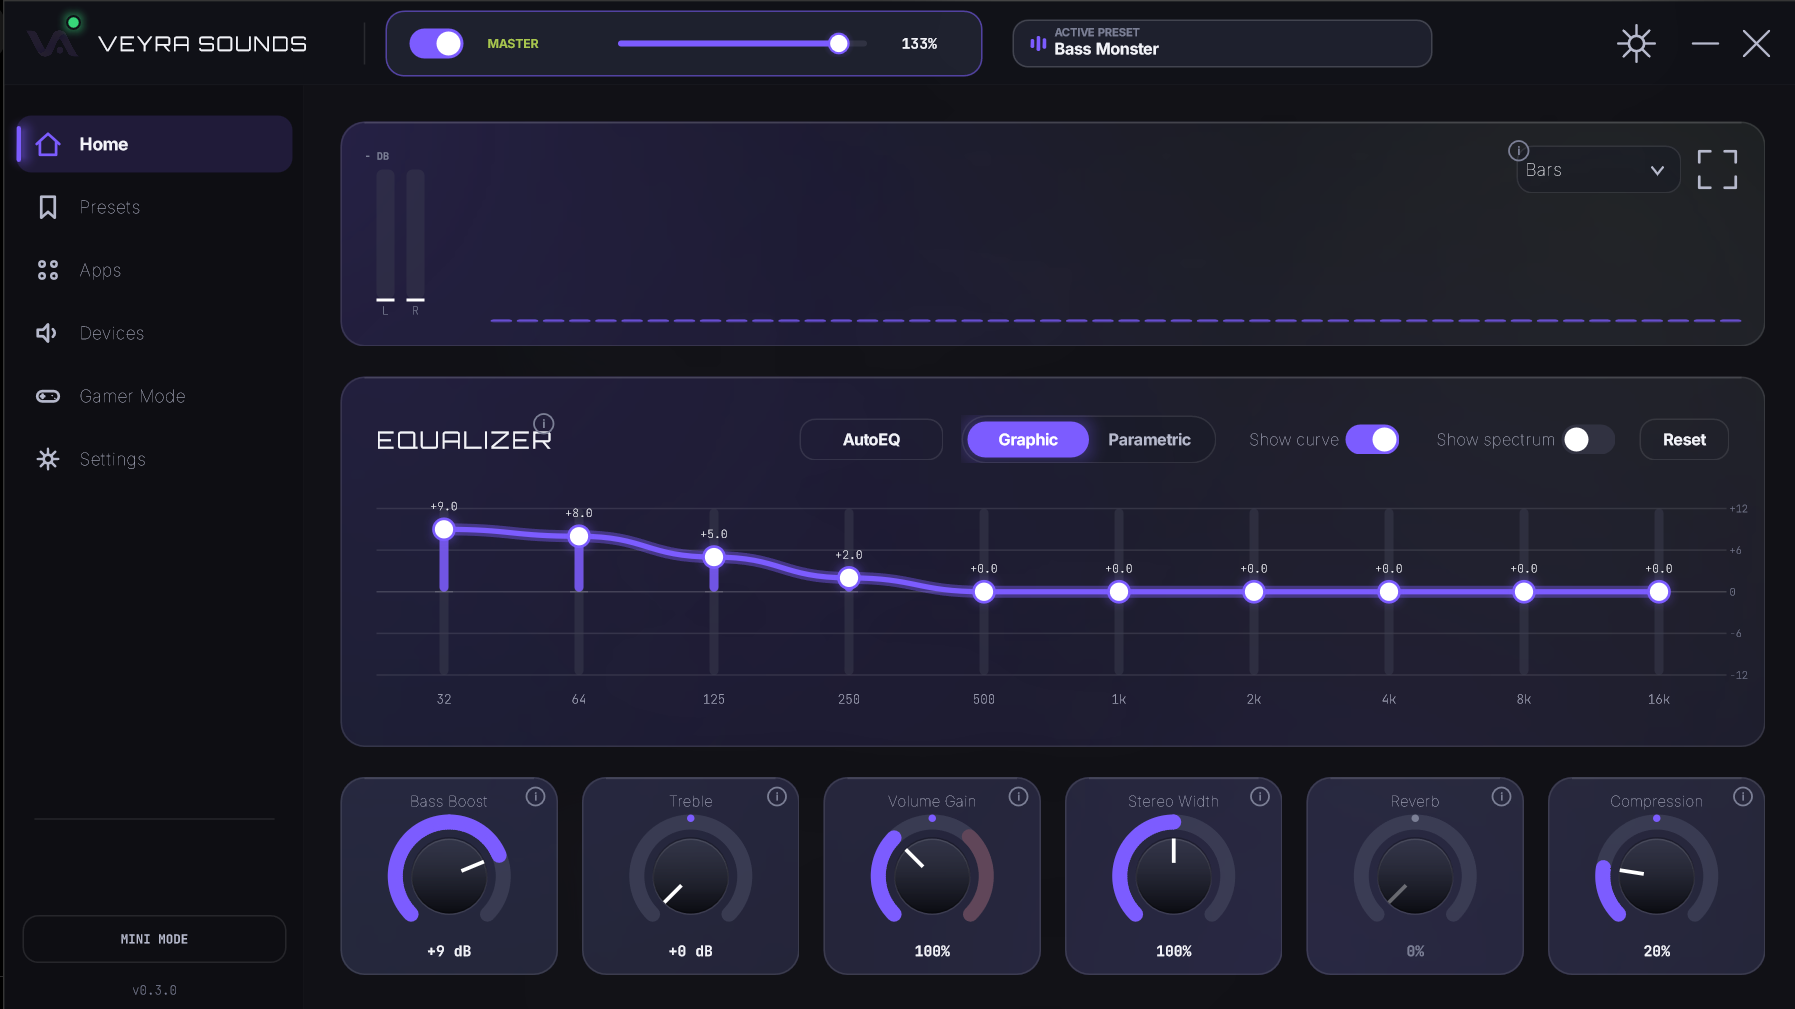1795x1009 pixels.
Task: Reset the equalizer settings
Action: pyautogui.click(x=1684, y=440)
